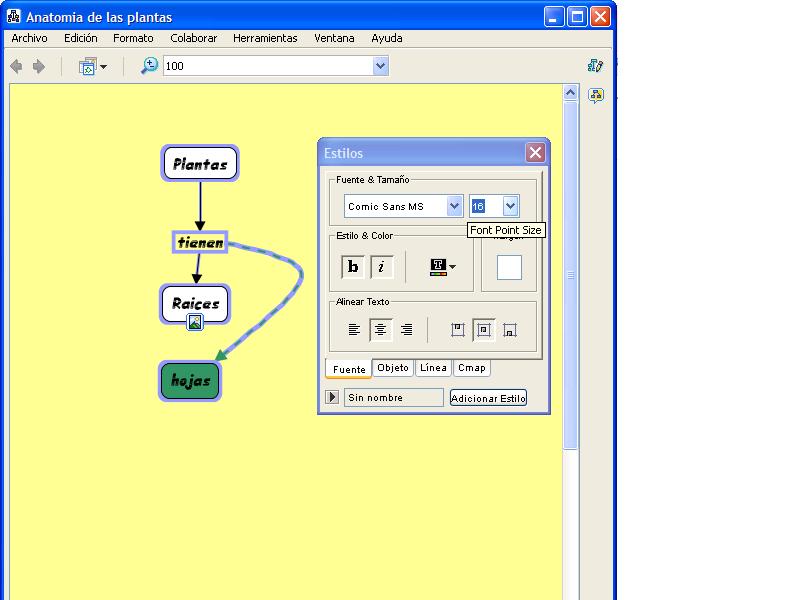Close the Estilos panel
Screen dimensions: 800x600
pyautogui.click(x=535, y=153)
